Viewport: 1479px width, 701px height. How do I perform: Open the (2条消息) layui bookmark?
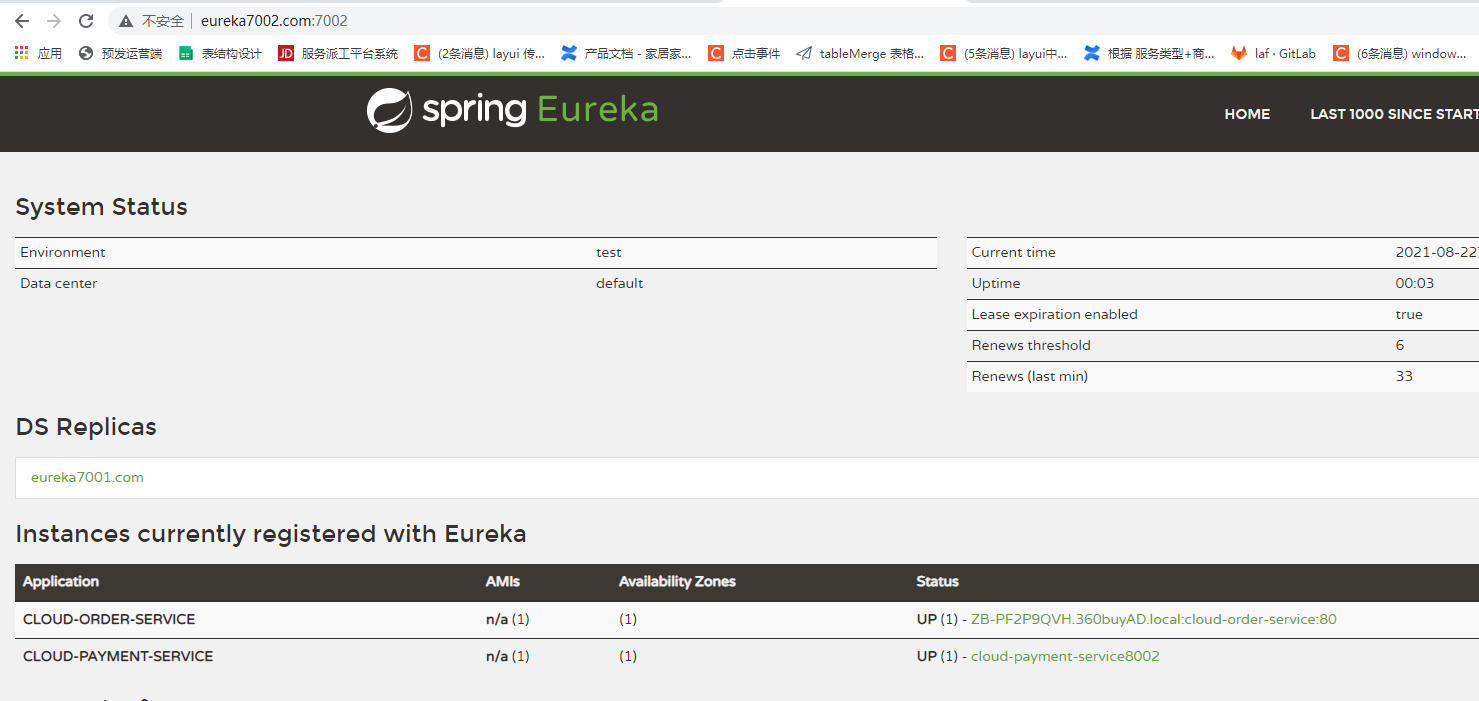[x=480, y=53]
